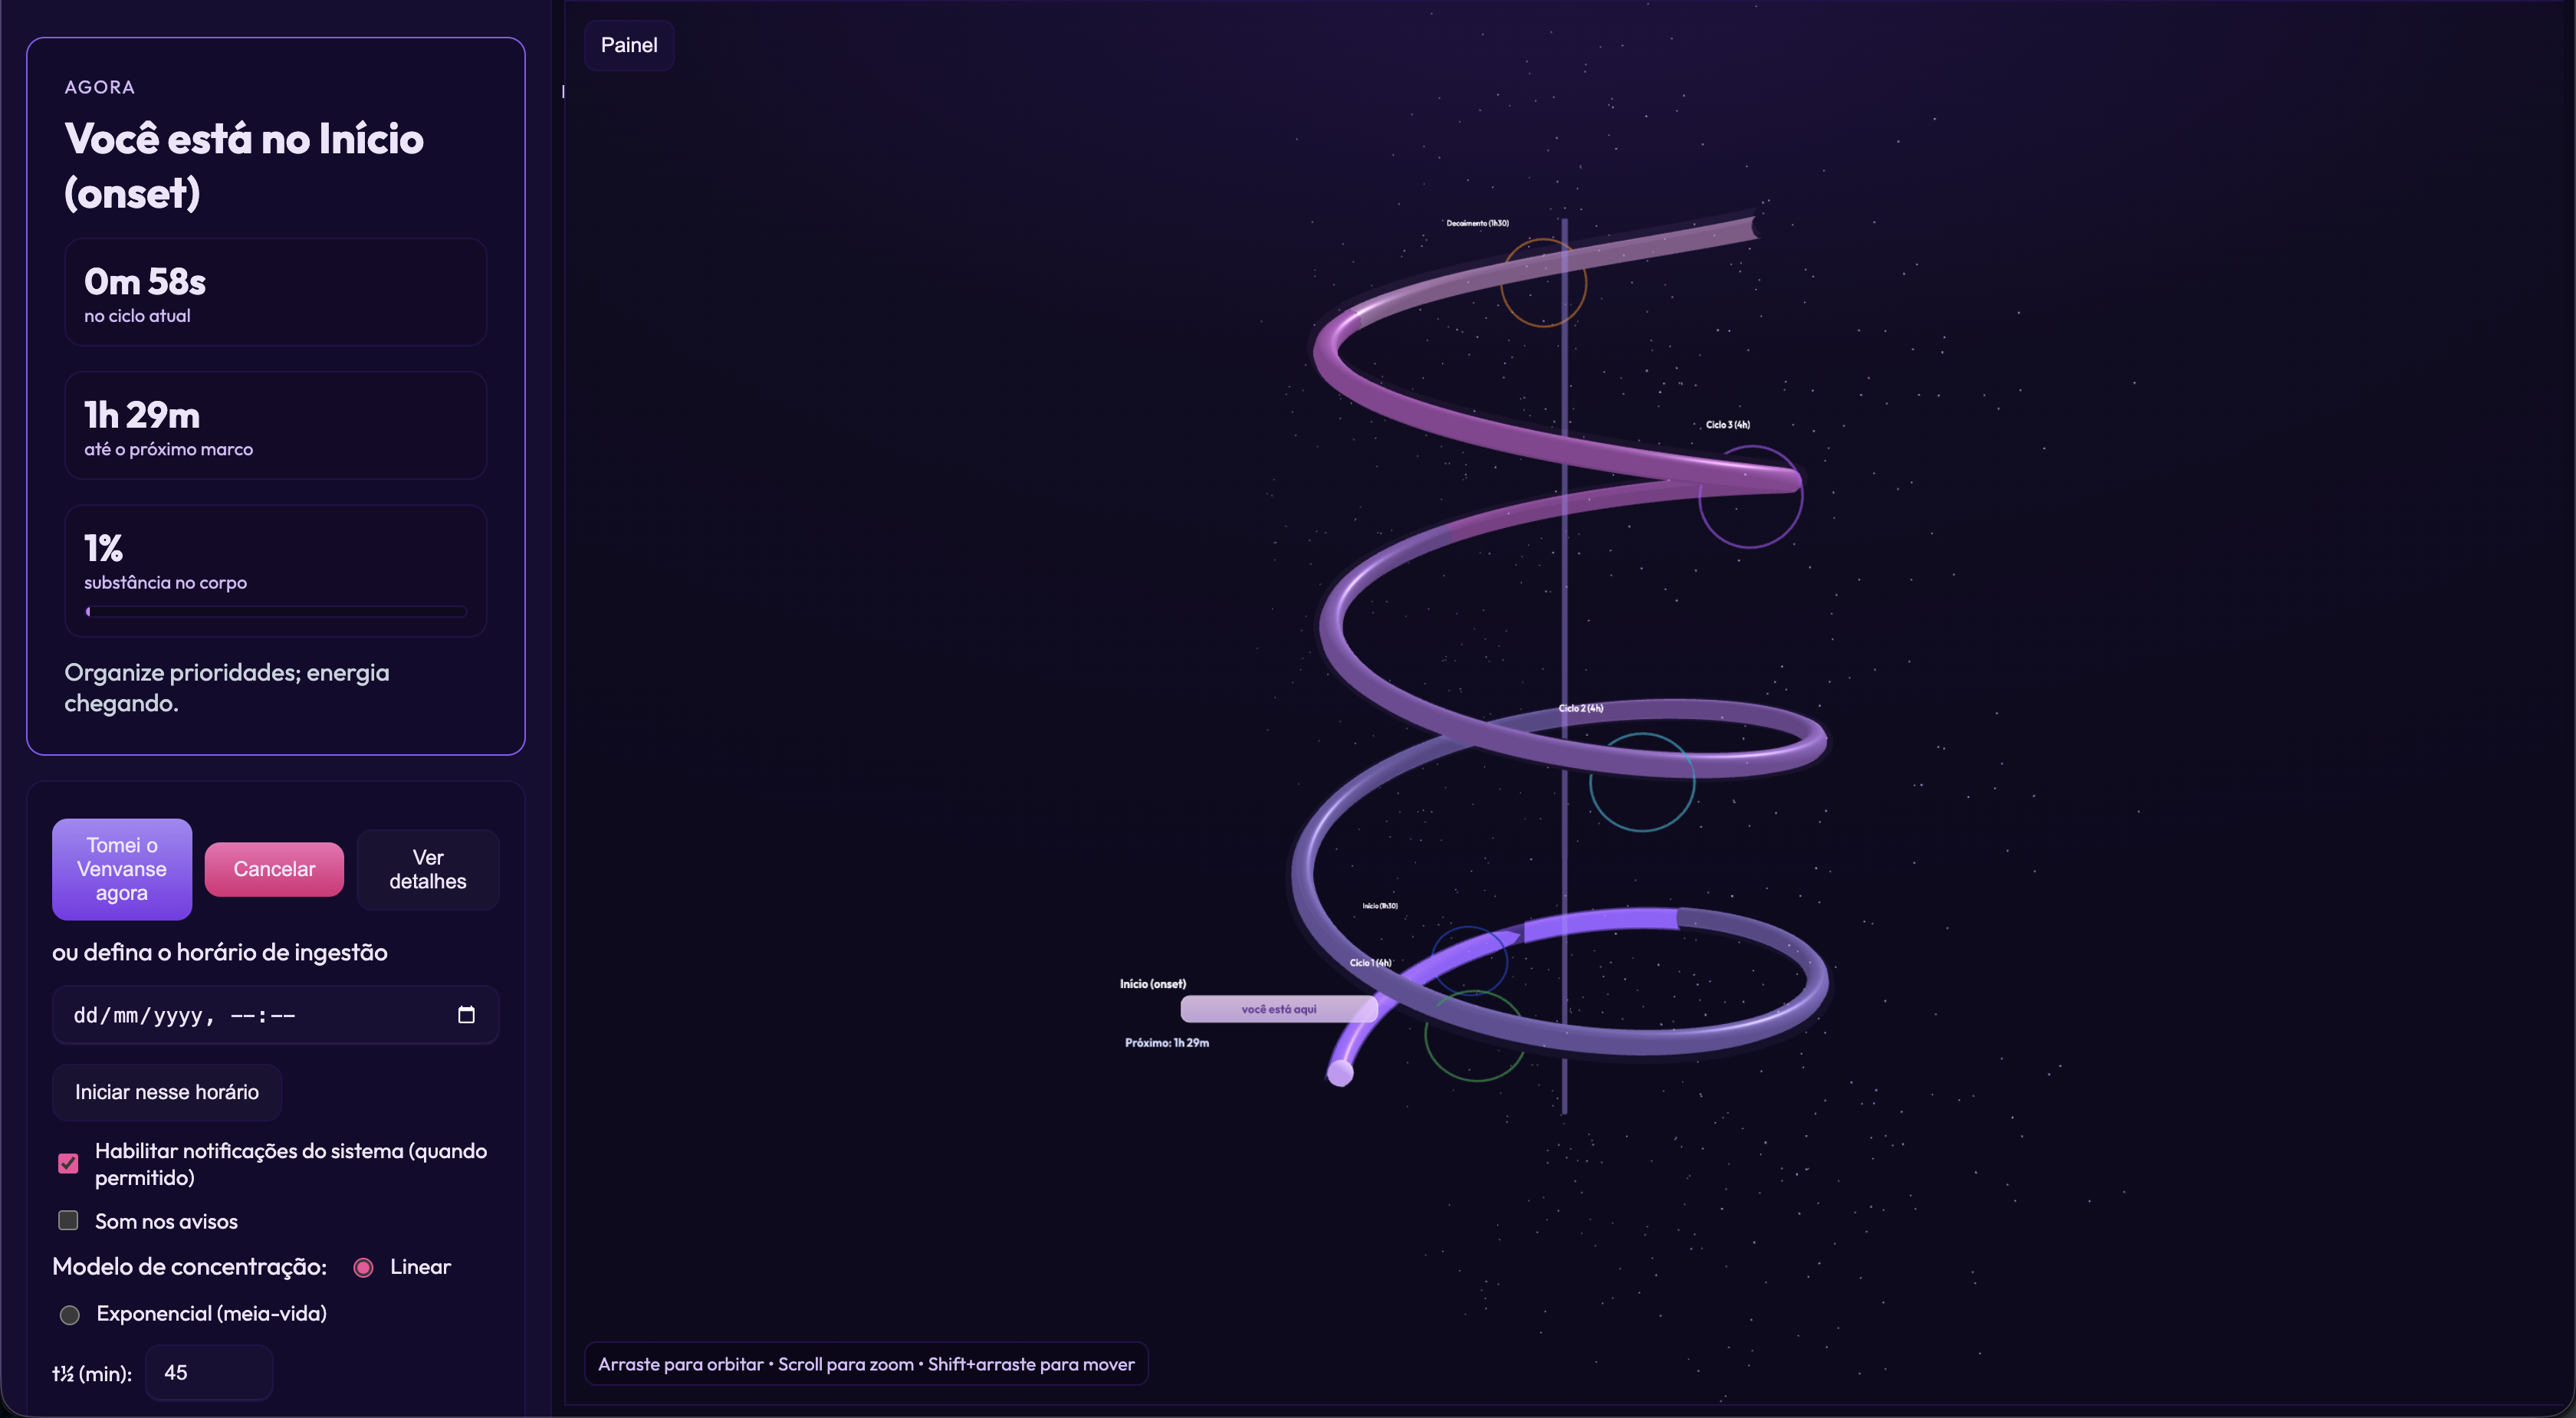Click 'Você está no Início (onset)' heading

[x=244, y=166]
